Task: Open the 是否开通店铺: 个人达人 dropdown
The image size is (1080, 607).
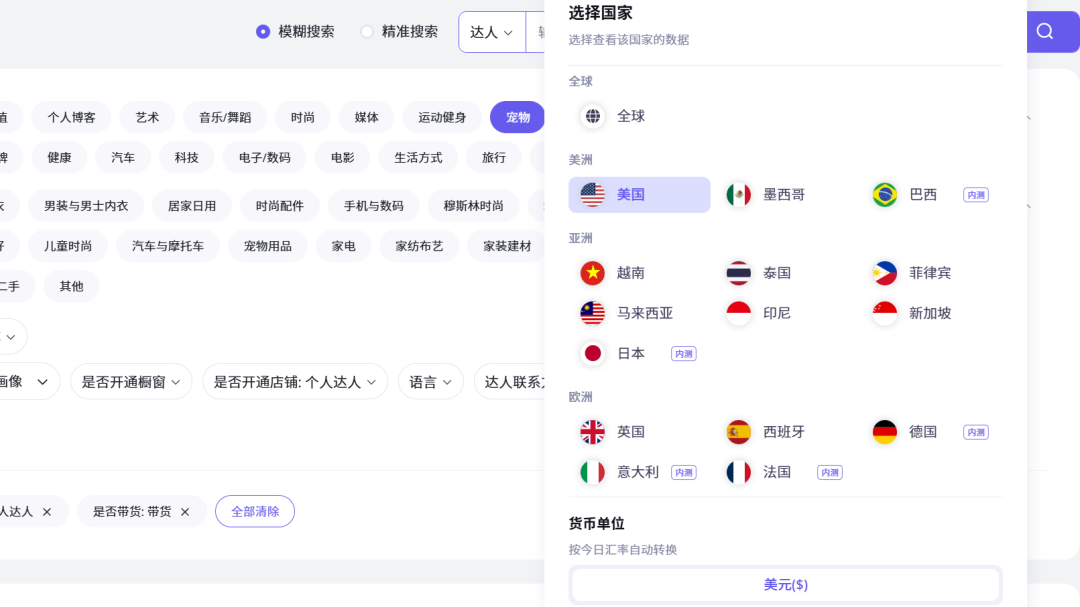Action: click(295, 382)
